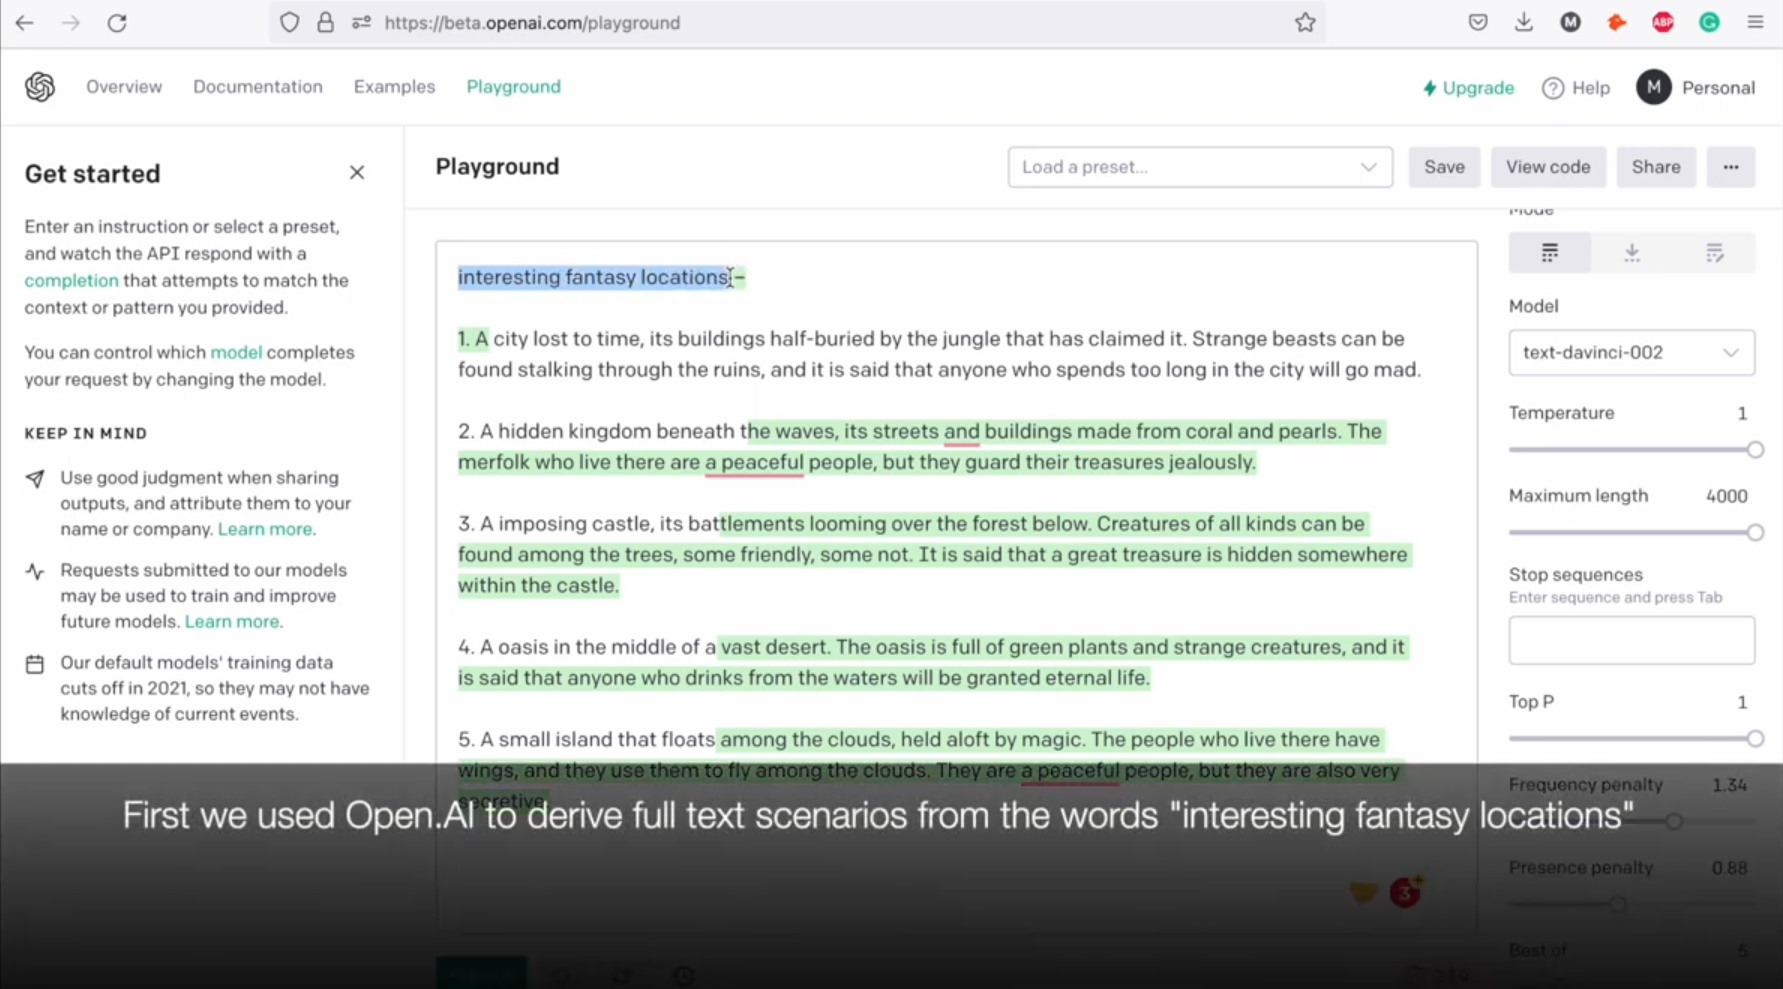This screenshot has height=989, width=1783.
Task: Open browser downloads icon
Action: (x=1524, y=22)
